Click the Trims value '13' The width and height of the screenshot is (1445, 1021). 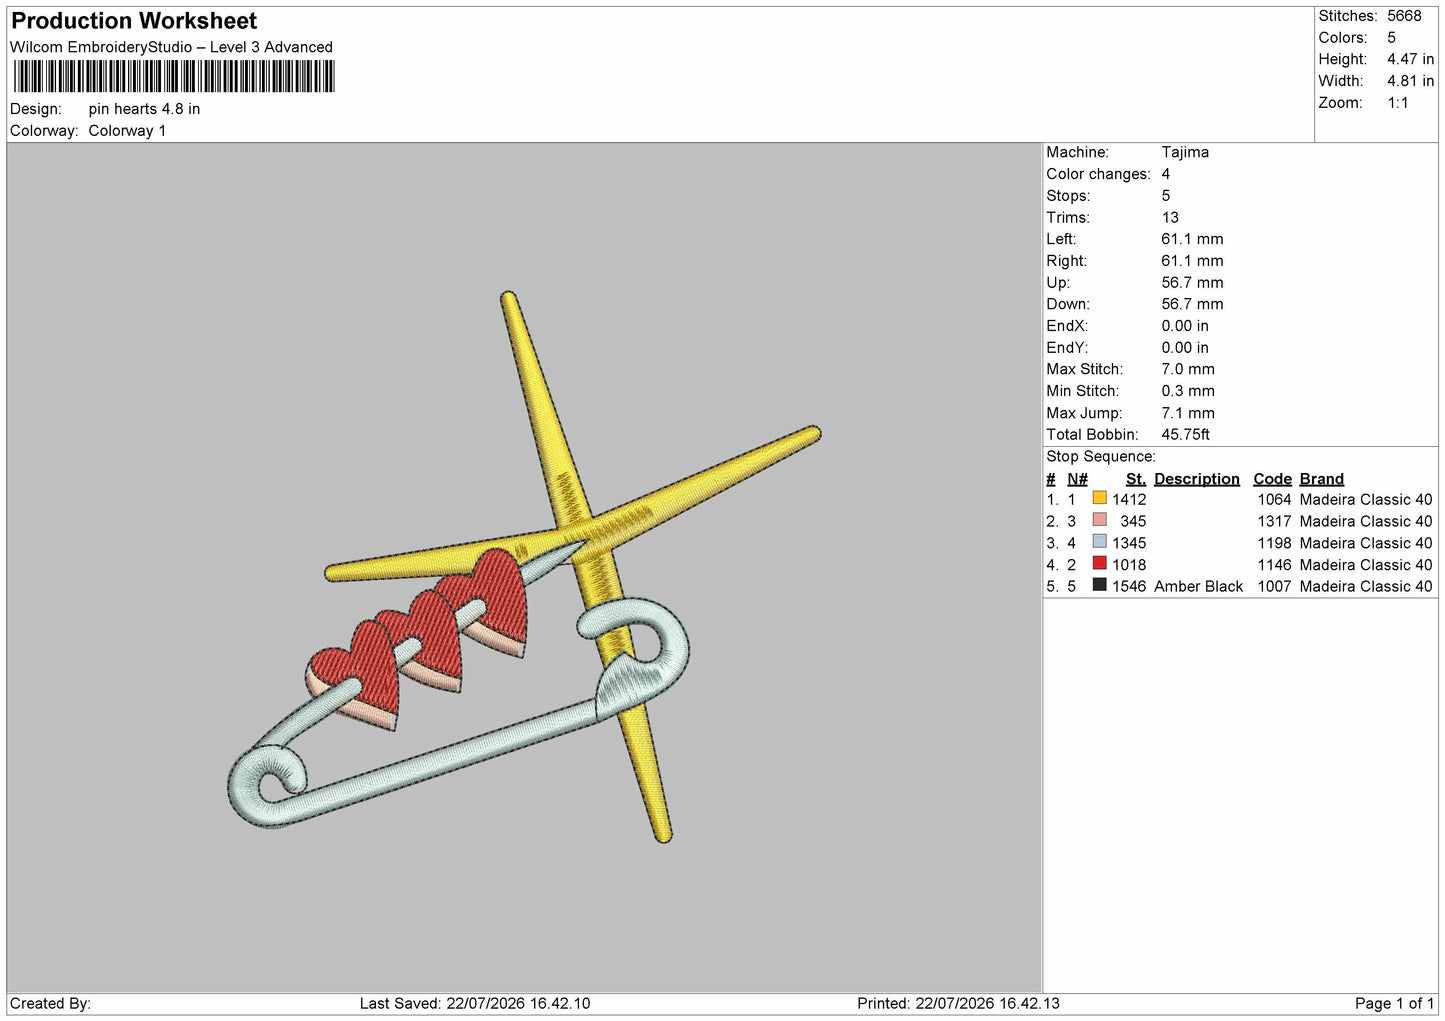[x=1170, y=217]
